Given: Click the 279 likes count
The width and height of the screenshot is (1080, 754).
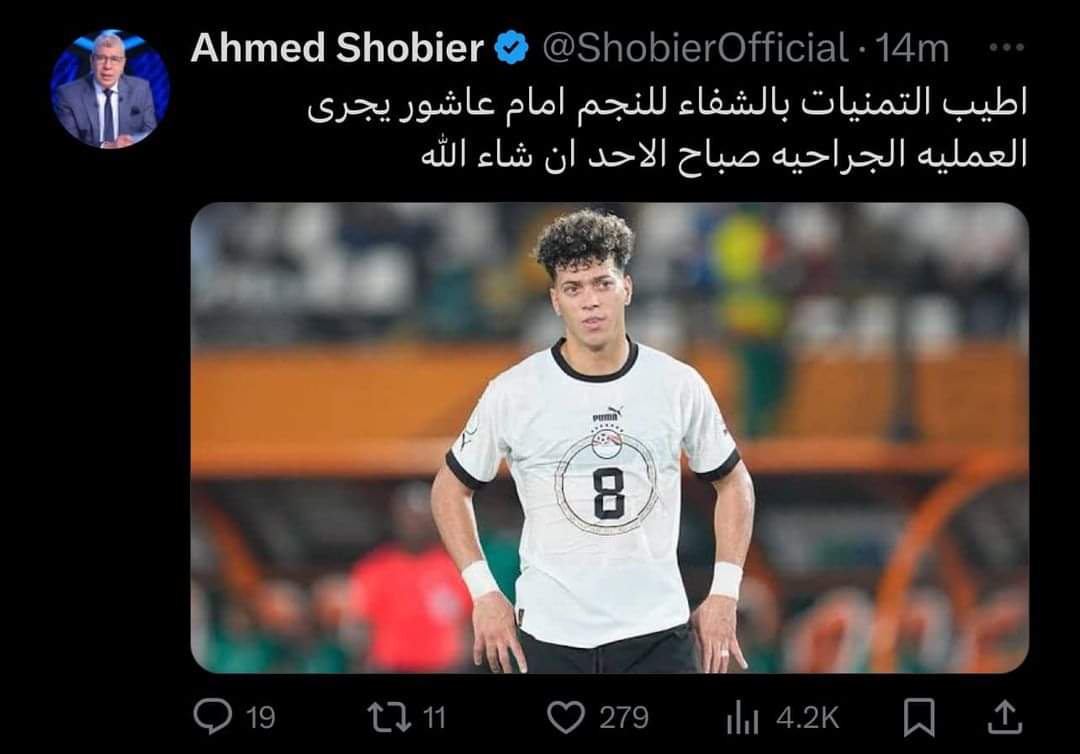Looking at the screenshot, I should pyautogui.click(x=624, y=718).
